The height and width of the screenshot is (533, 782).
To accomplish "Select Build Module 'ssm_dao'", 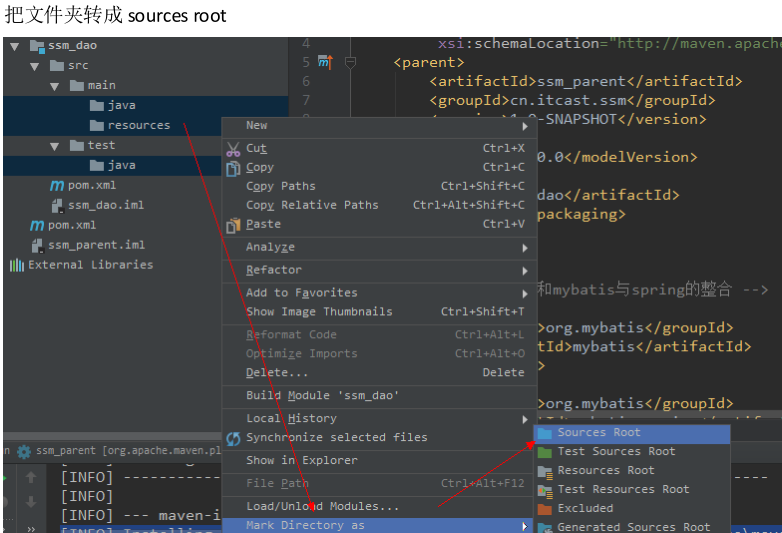I will pyautogui.click(x=379, y=396).
